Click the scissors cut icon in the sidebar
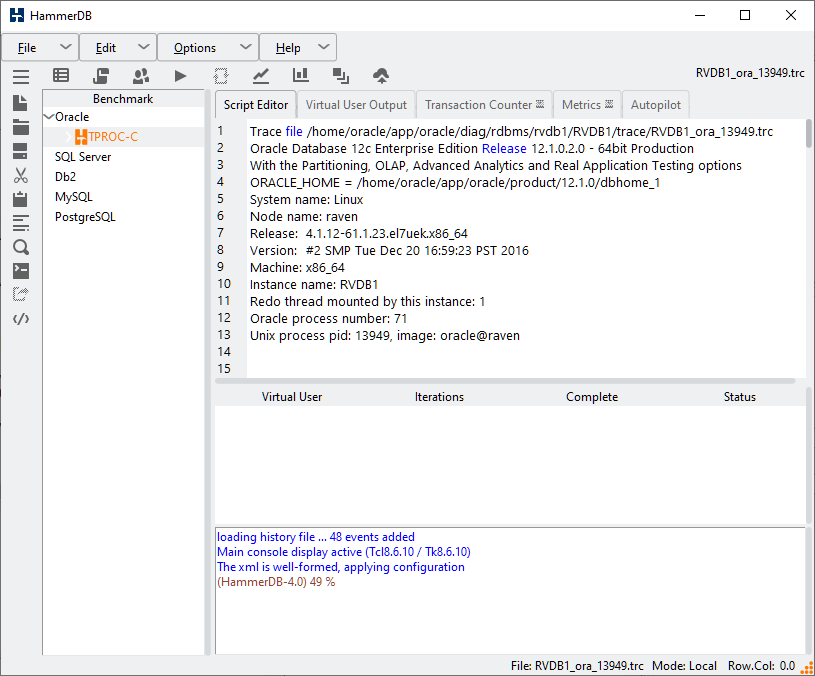 pyautogui.click(x=21, y=175)
